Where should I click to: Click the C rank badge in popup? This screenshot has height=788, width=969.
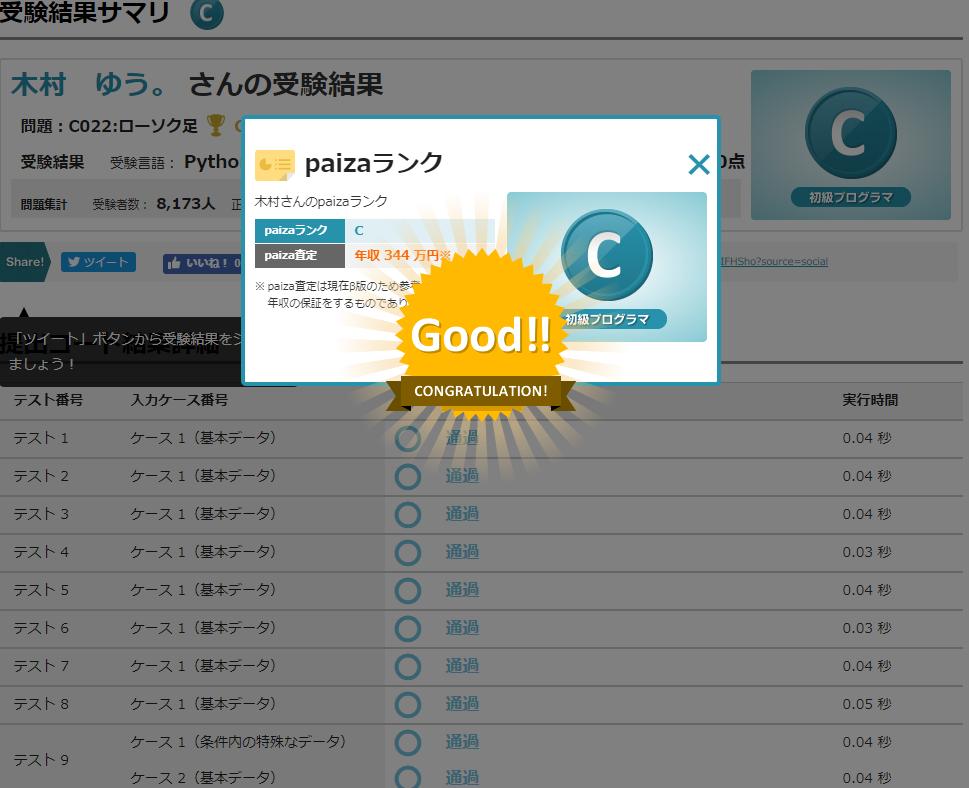pyautogui.click(x=606, y=255)
